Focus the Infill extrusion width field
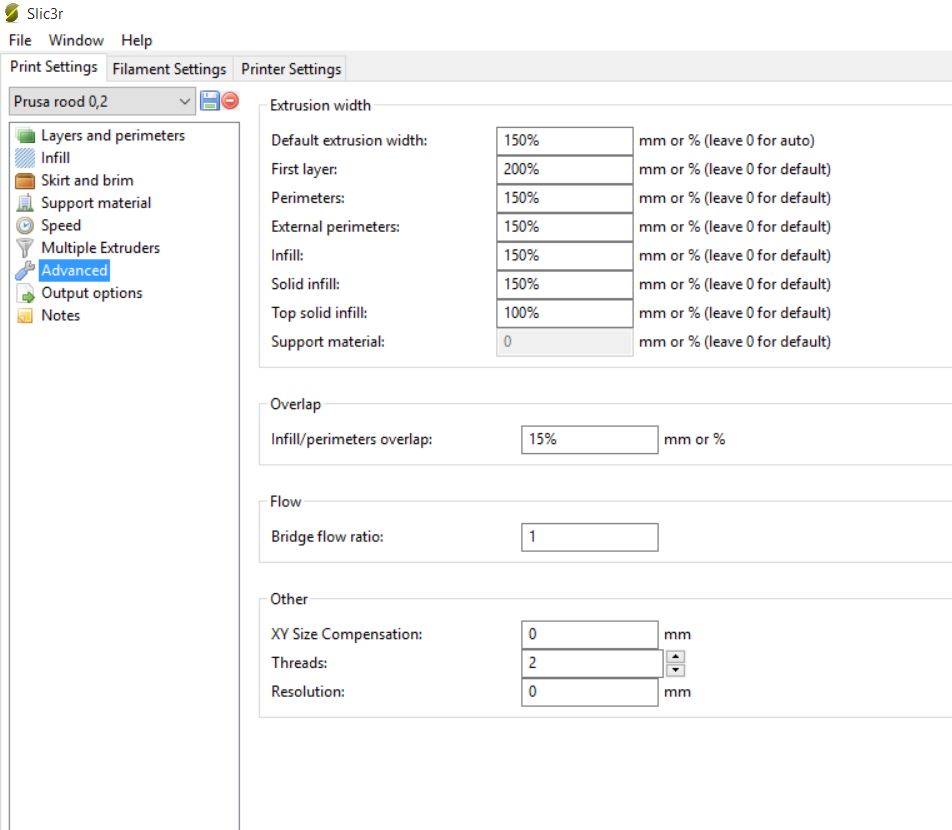952x830 pixels. (x=565, y=256)
